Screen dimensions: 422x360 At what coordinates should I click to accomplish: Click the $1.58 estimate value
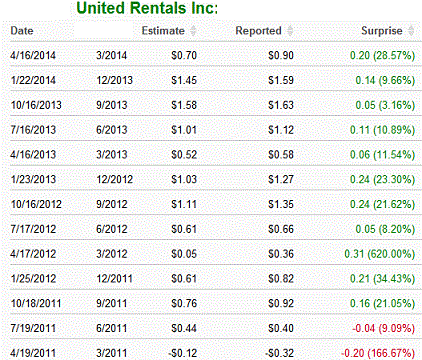coord(184,105)
